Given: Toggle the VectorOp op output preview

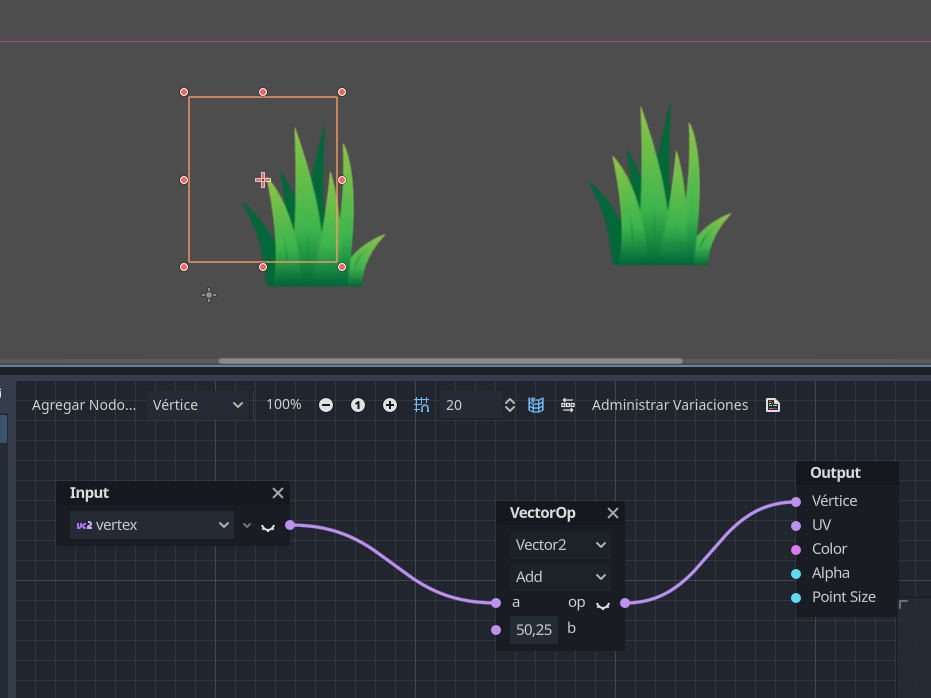Looking at the screenshot, I should point(603,604).
